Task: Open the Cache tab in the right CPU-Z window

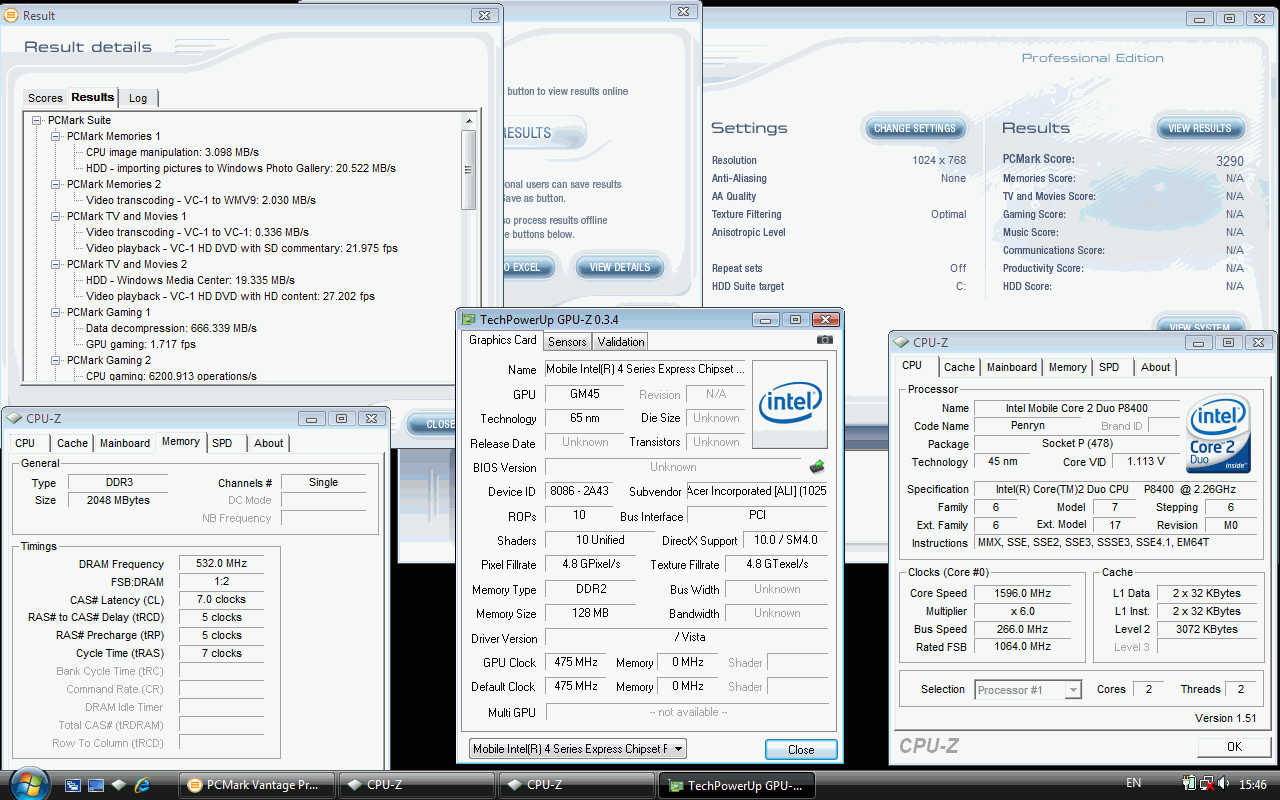Action: (959, 367)
